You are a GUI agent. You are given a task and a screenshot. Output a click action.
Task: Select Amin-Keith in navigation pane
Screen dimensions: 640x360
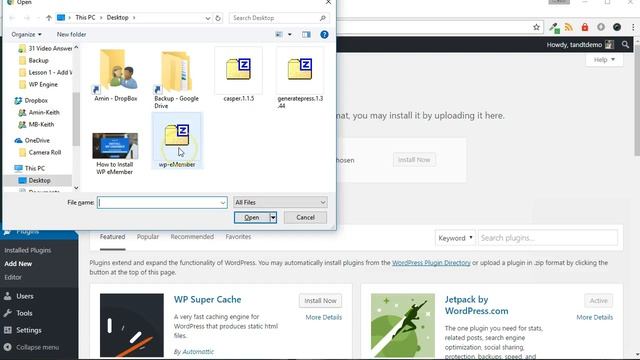coord(39,112)
